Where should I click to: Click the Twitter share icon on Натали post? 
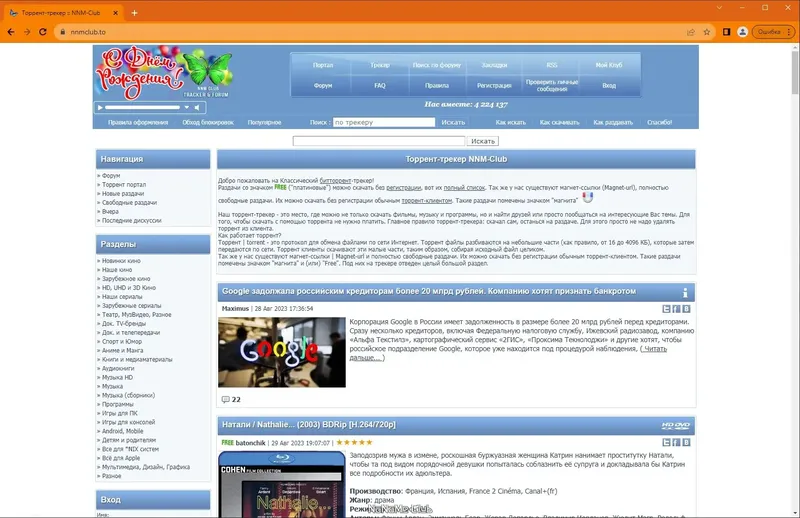[x=666, y=442]
